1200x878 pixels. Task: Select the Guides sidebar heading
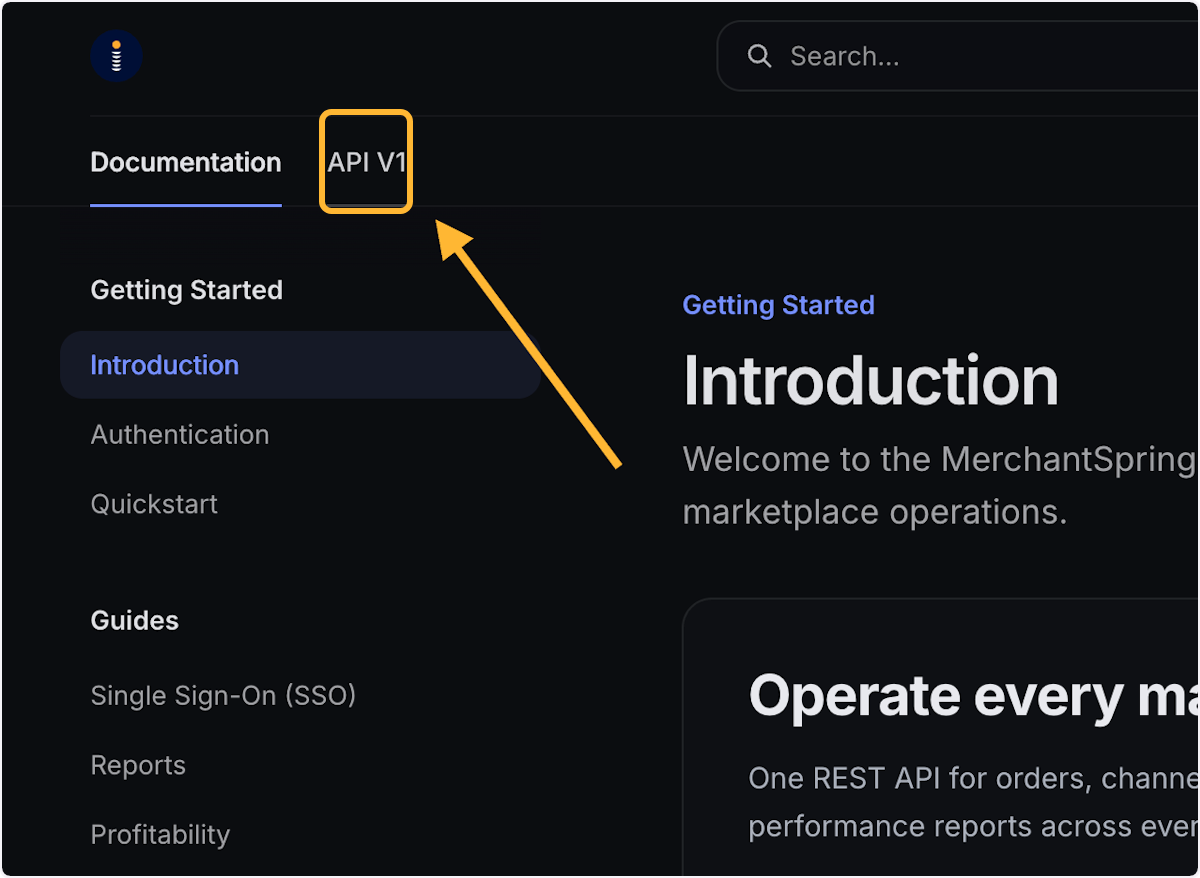click(135, 620)
